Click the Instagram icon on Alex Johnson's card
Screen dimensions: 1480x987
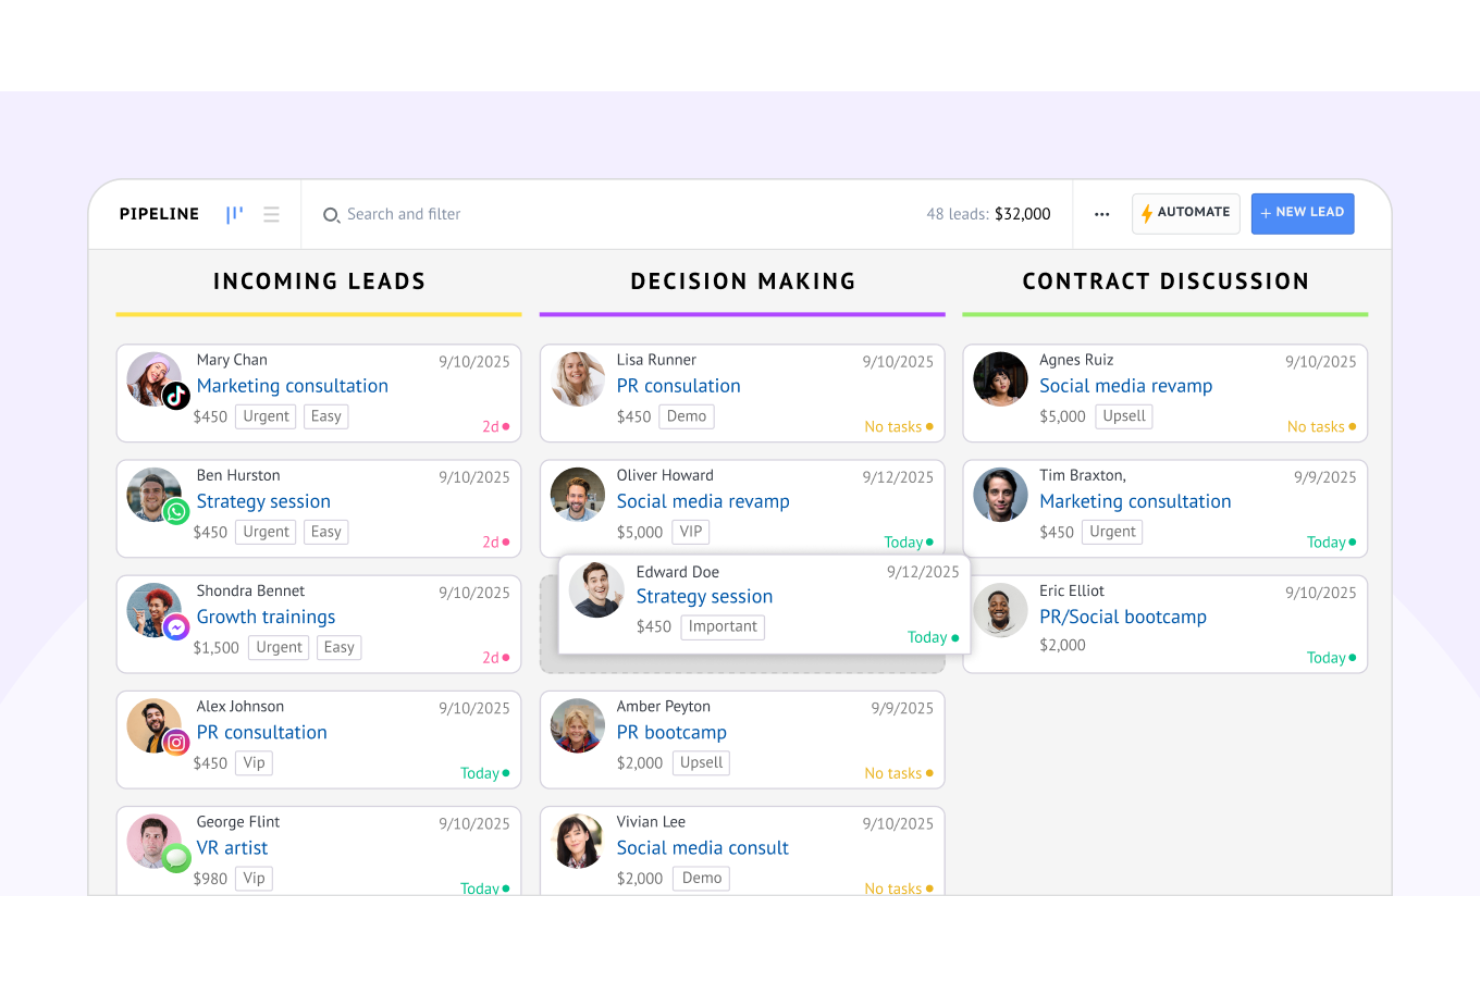[176, 743]
